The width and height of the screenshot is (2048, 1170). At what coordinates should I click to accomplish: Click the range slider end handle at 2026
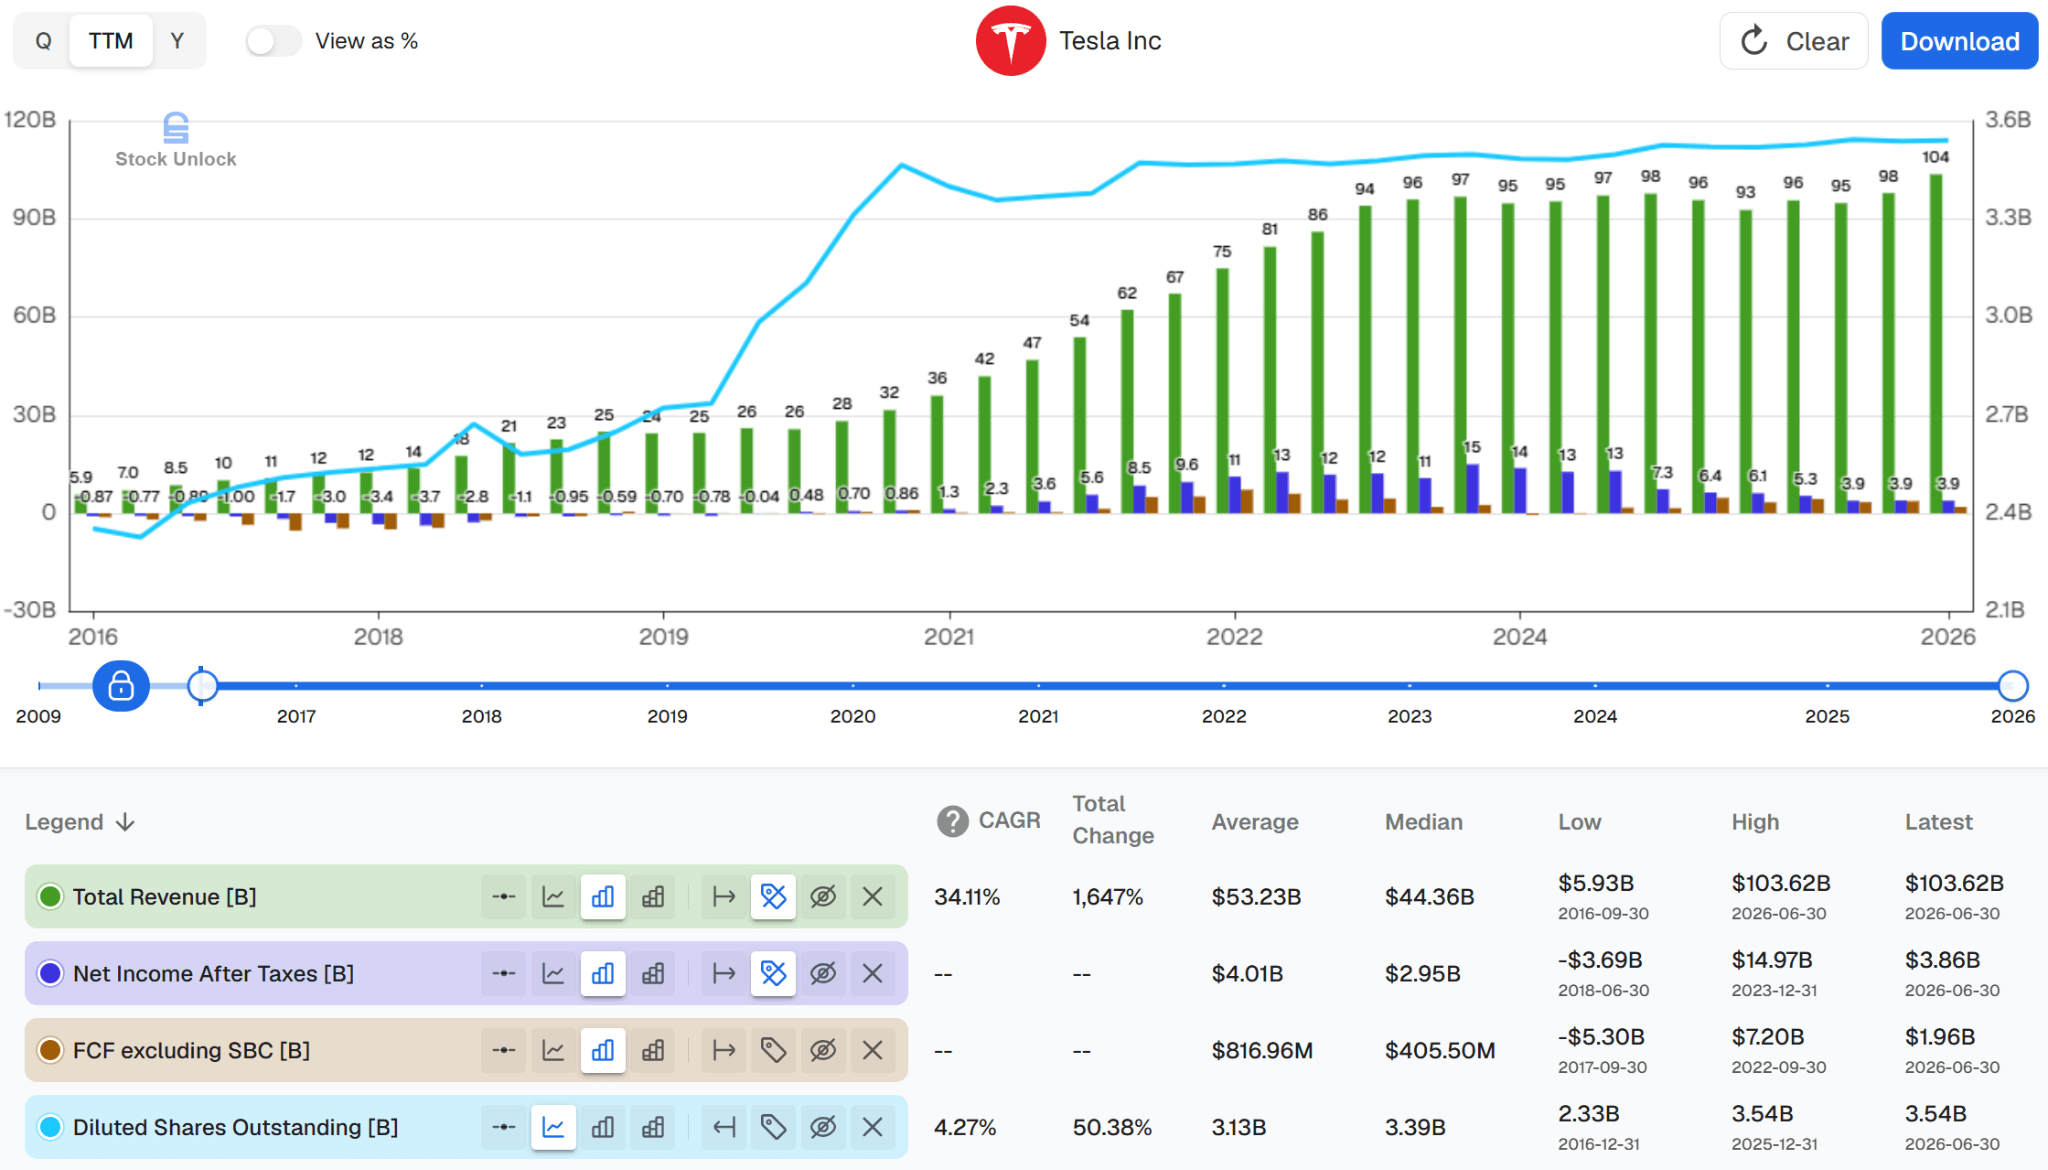(x=2013, y=686)
